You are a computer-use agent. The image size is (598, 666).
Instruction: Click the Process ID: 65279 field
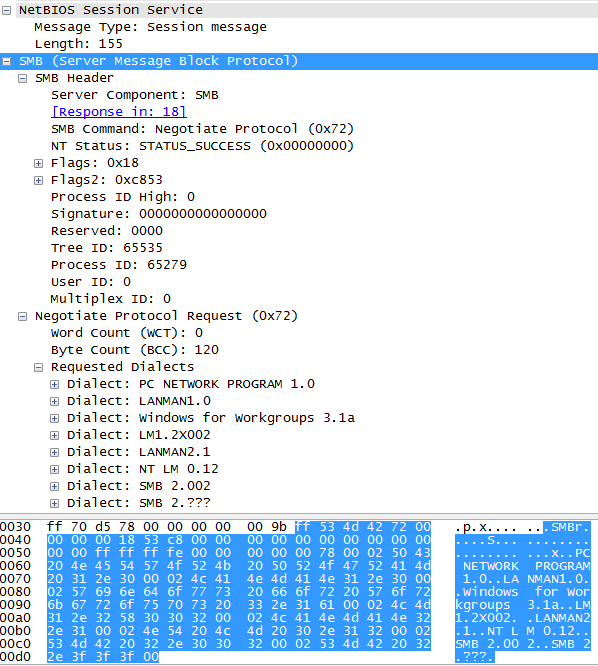tap(118, 265)
